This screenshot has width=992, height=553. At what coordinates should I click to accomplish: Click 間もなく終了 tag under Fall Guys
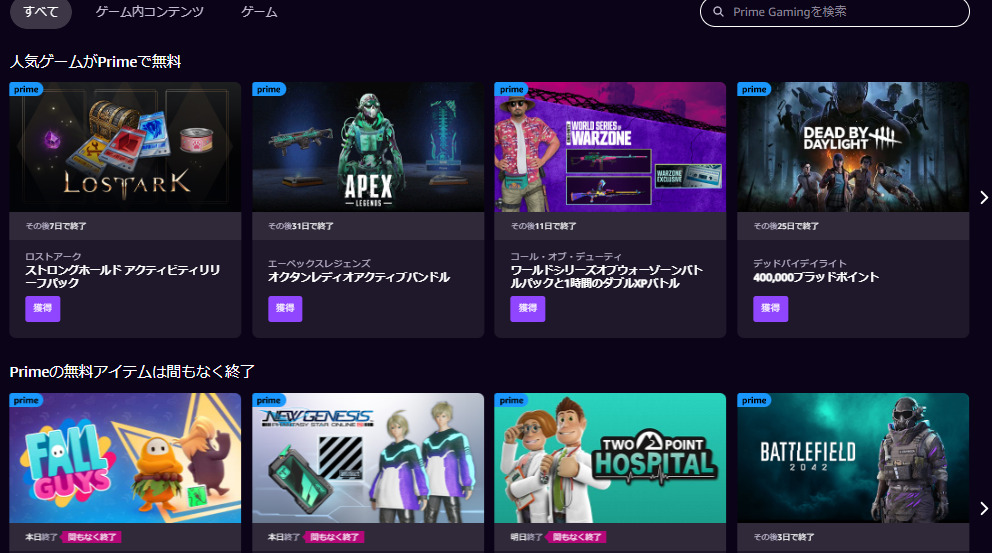coord(92,537)
